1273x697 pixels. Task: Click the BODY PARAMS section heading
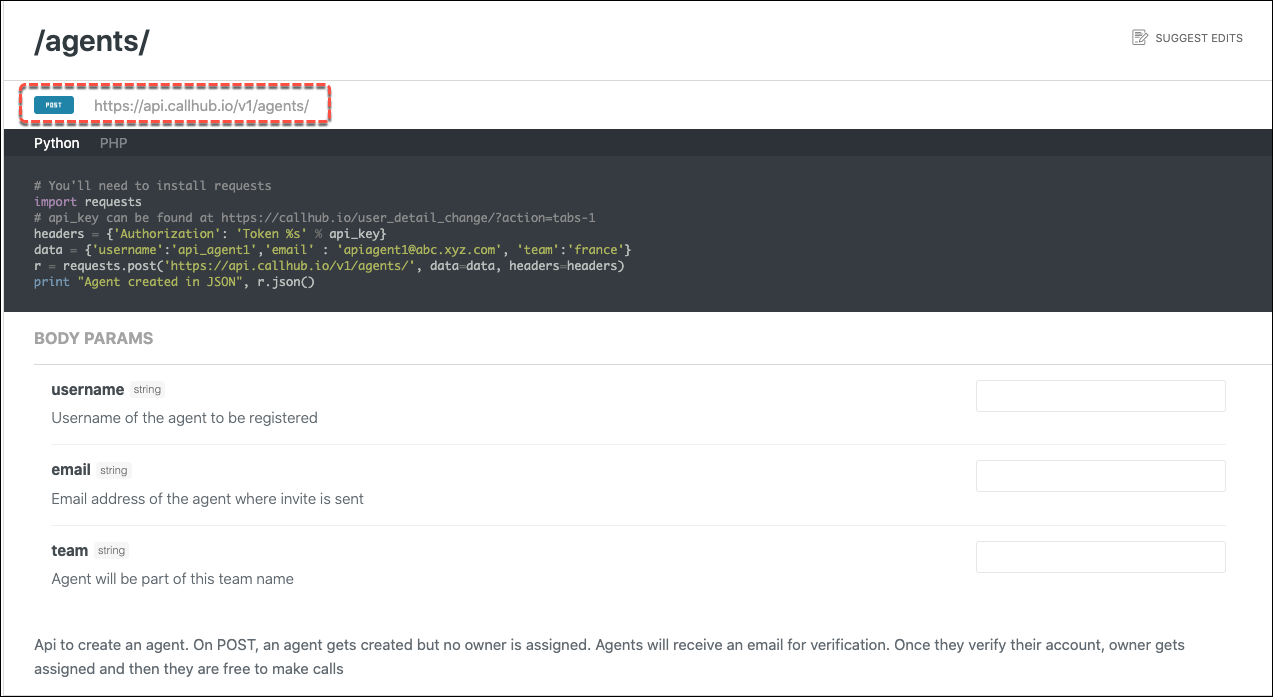pyautogui.click(x=94, y=338)
